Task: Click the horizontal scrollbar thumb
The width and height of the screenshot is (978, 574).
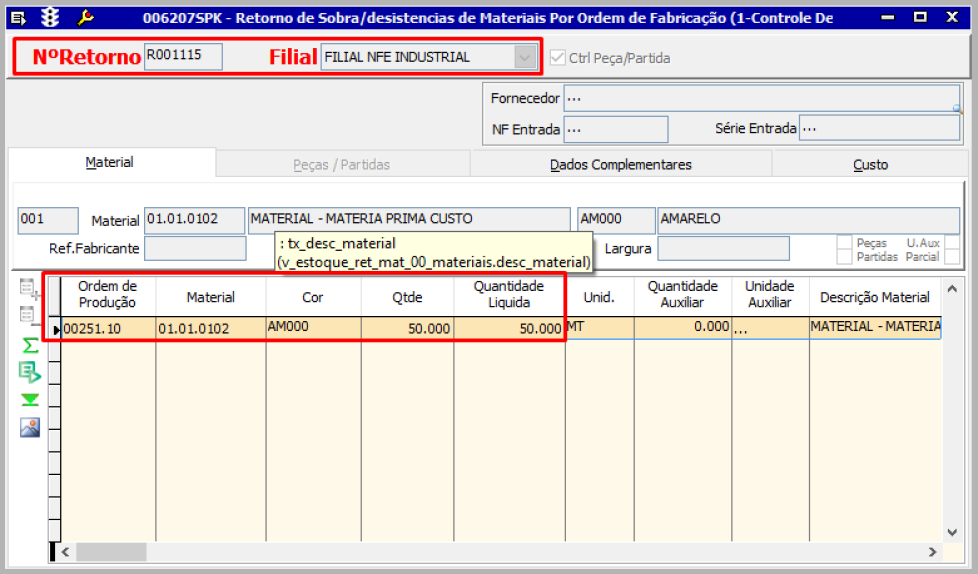Action: tap(111, 552)
